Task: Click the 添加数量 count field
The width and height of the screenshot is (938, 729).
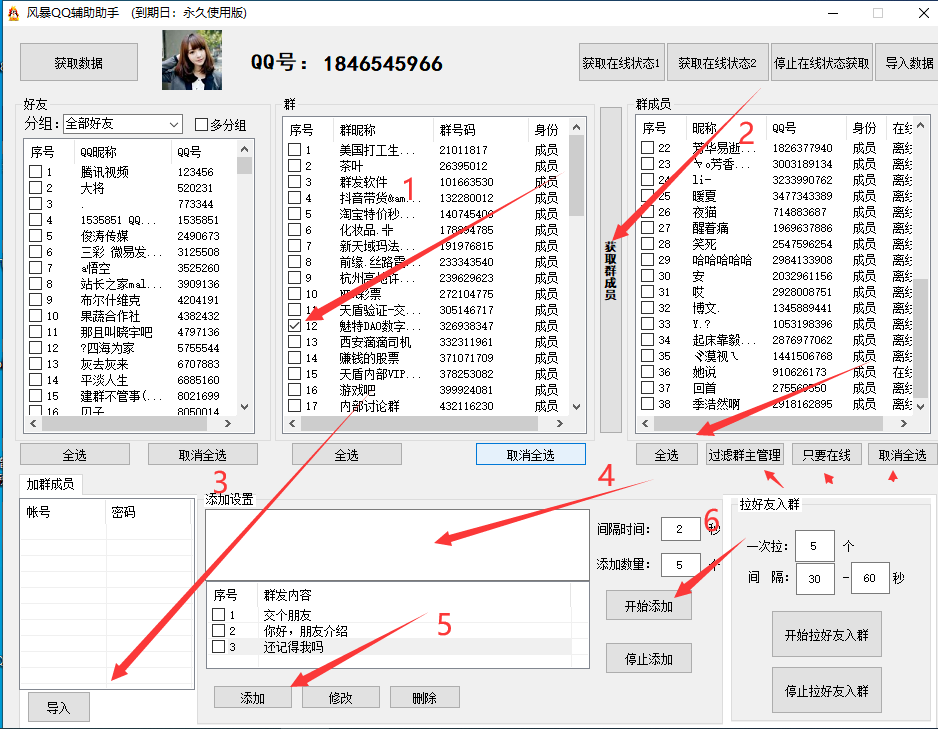Action: pos(680,565)
